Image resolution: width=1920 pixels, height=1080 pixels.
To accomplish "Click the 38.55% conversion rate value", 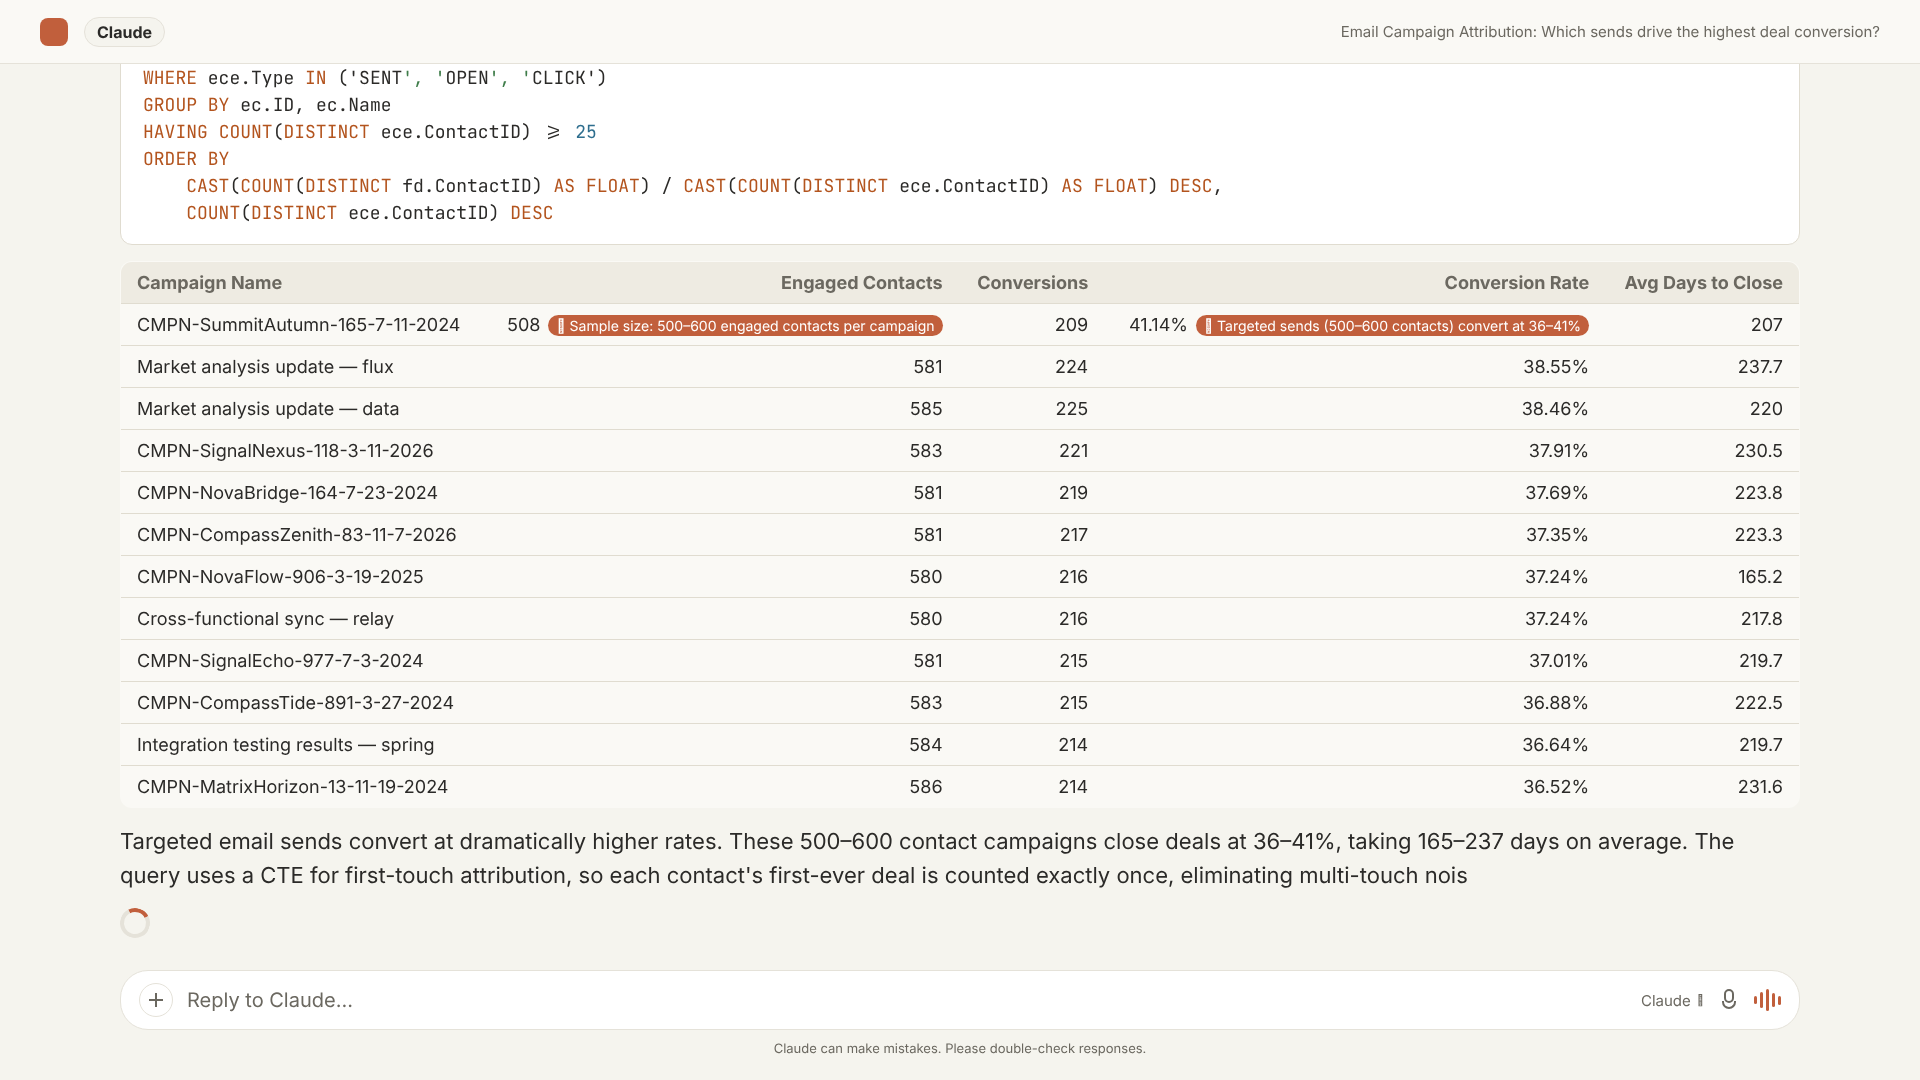I will point(1555,367).
